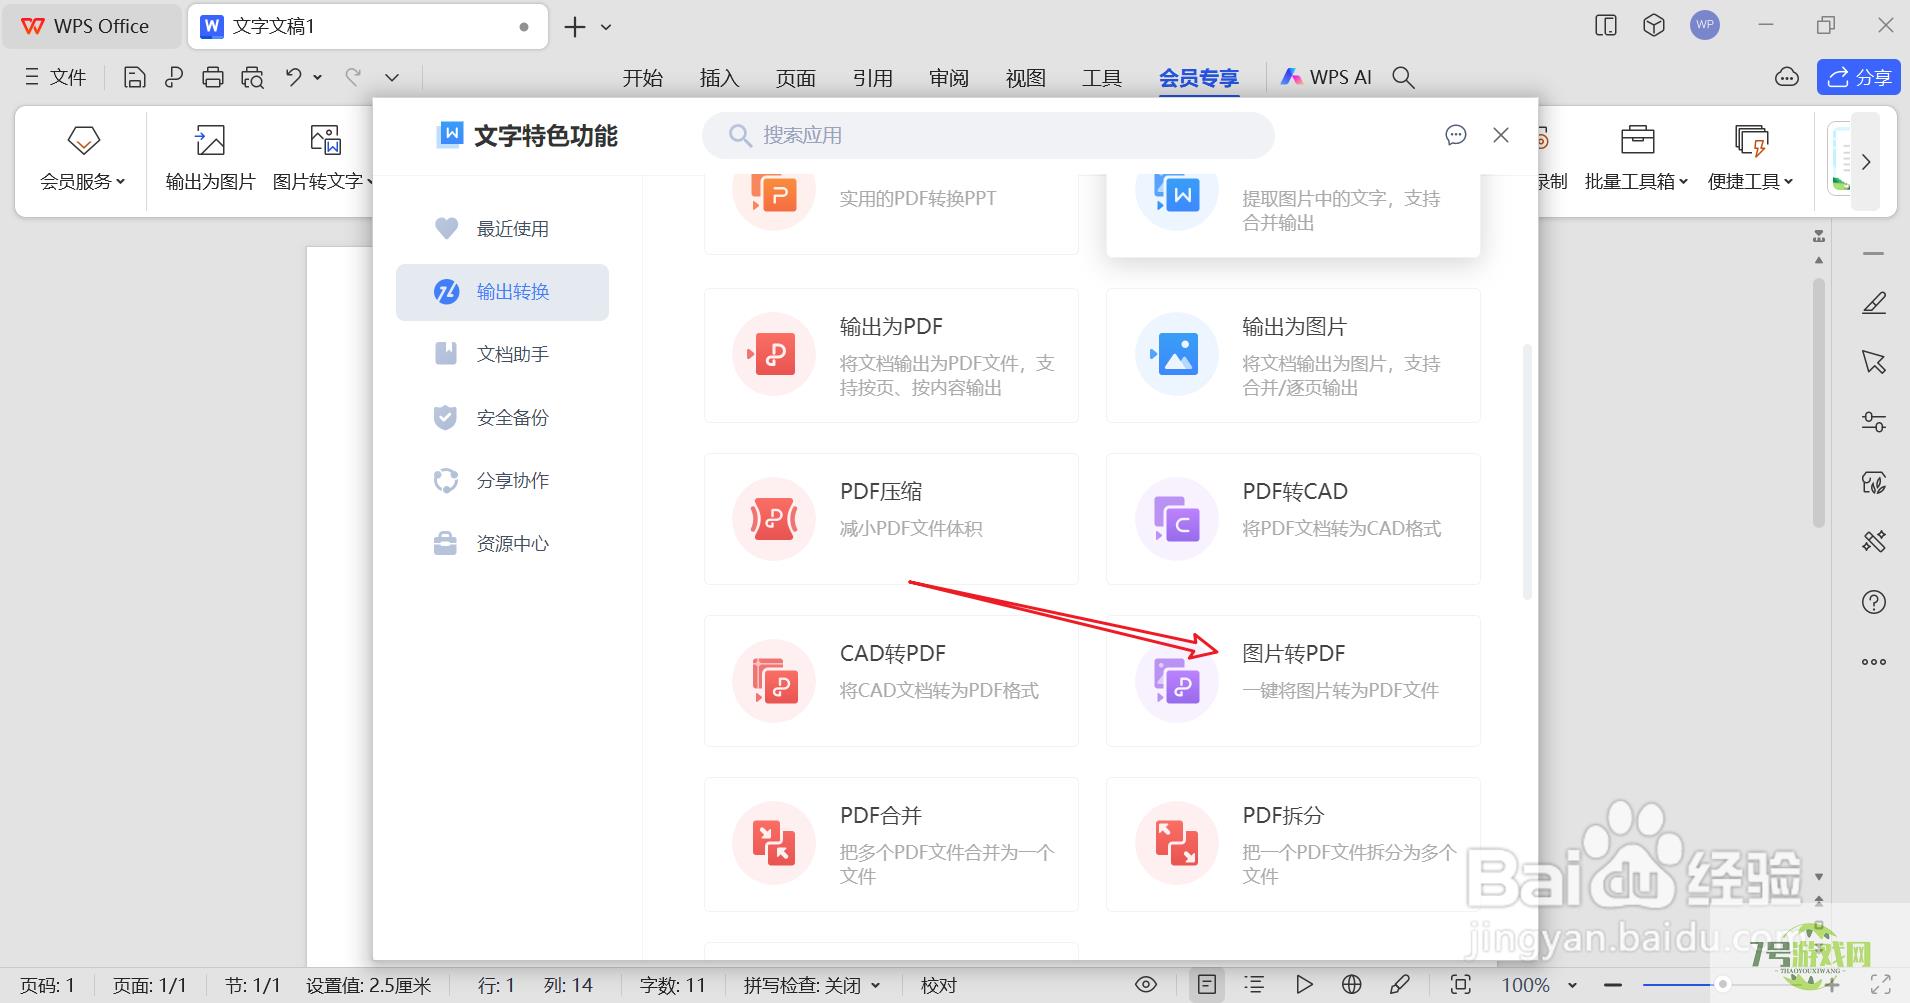This screenshot has height=1003, width=1910.
Task: Toggle eye protection mode icon in status bar
Action: 1146,984
